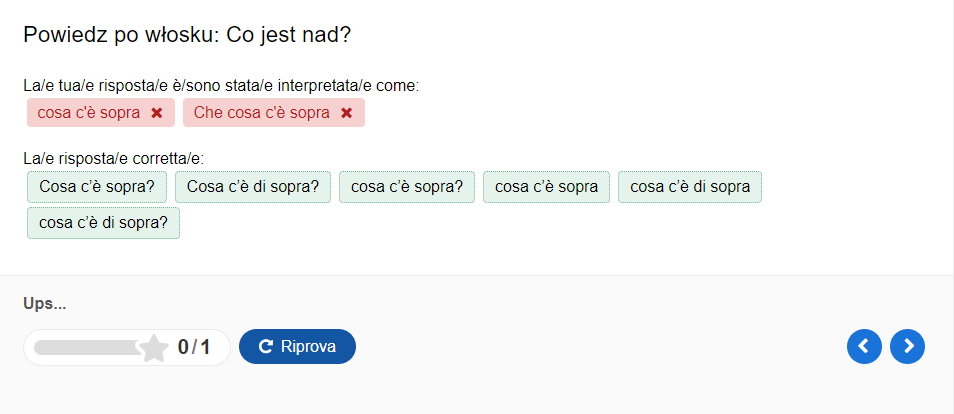Viewport: 954px width, 414px height.
Task: Click the reload icon inside Riprova button
Action: [266, 347]
